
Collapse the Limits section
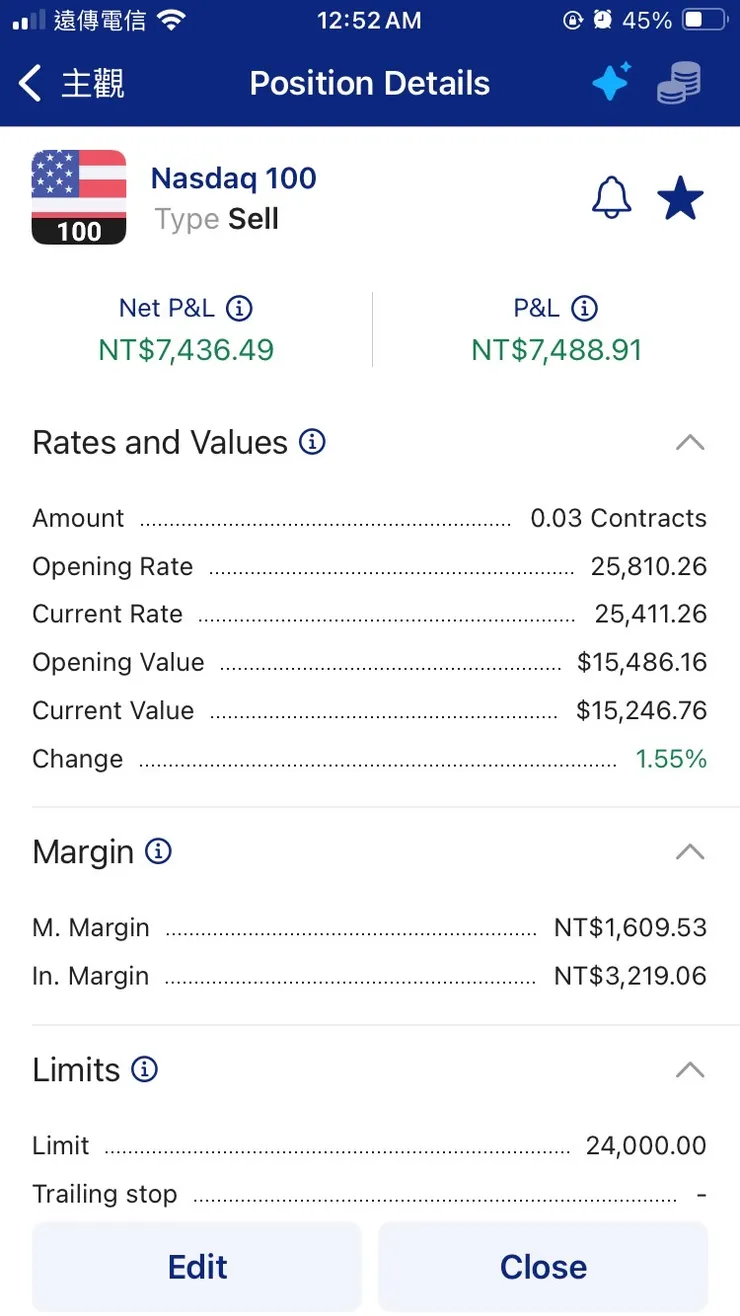(690, 1069)
